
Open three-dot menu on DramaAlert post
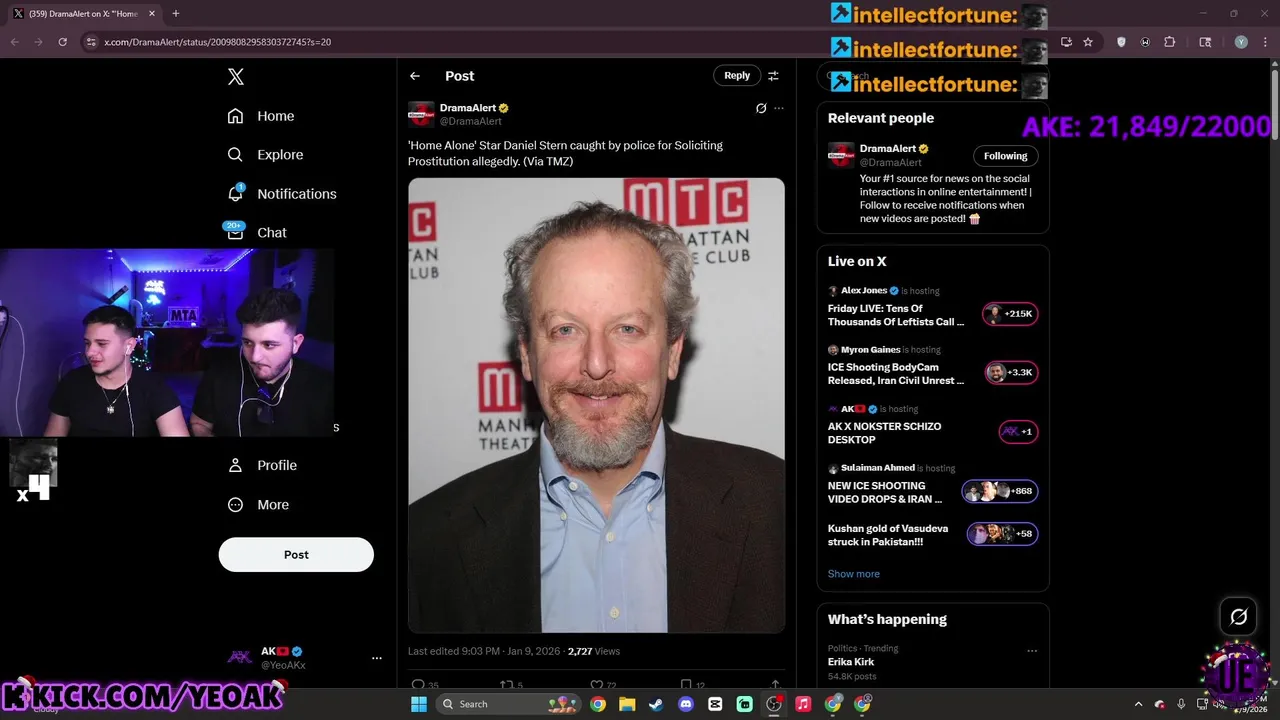779,108
